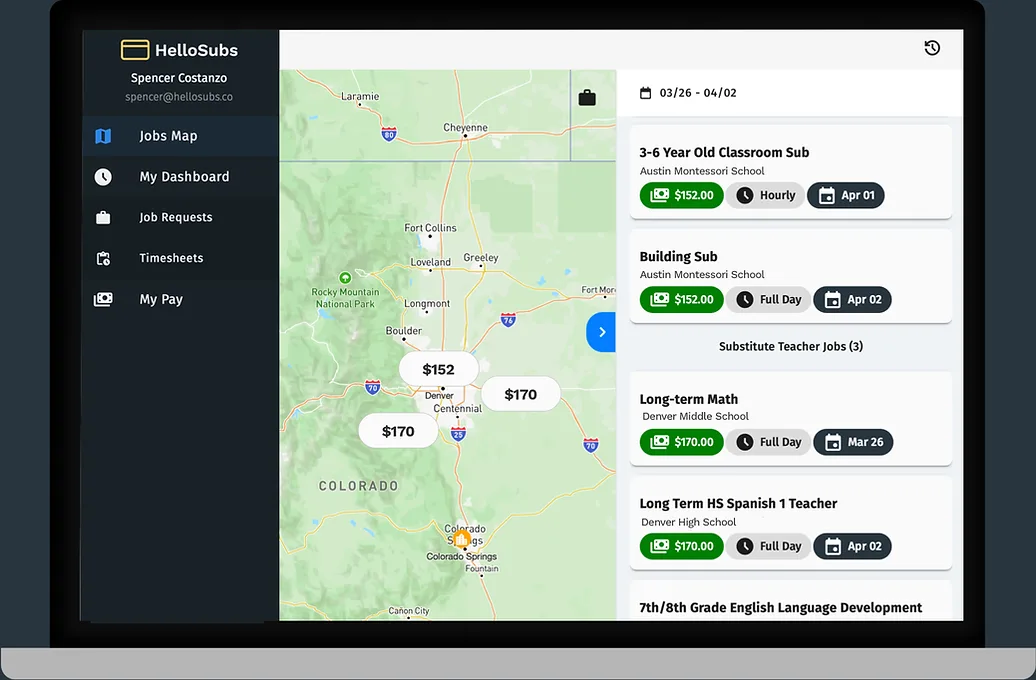Click the HelloSubs logo icon
The width and height of the screenshot is (1036, 680).
click(x=135, y=50)
